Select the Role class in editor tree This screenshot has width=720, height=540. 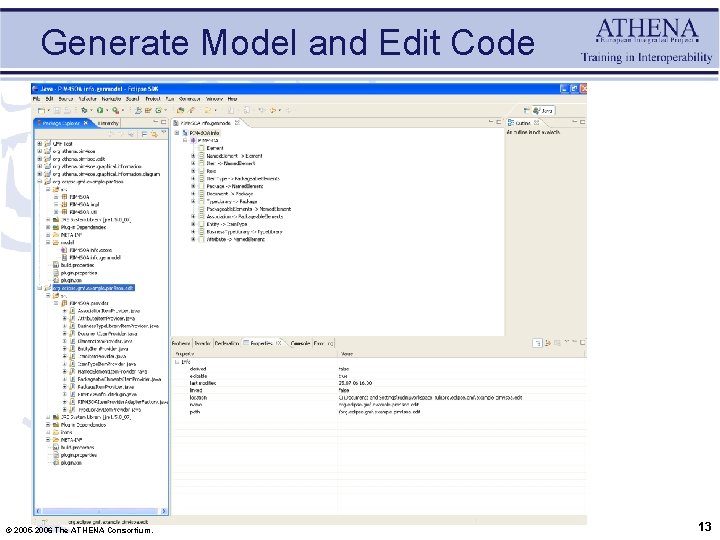(x=208, y=171)
